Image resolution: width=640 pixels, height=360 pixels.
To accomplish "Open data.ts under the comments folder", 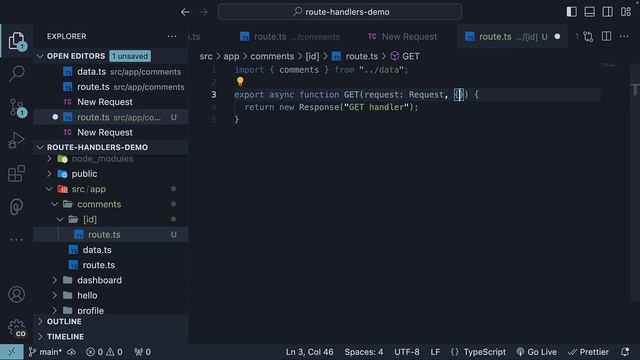I will 111,250.
